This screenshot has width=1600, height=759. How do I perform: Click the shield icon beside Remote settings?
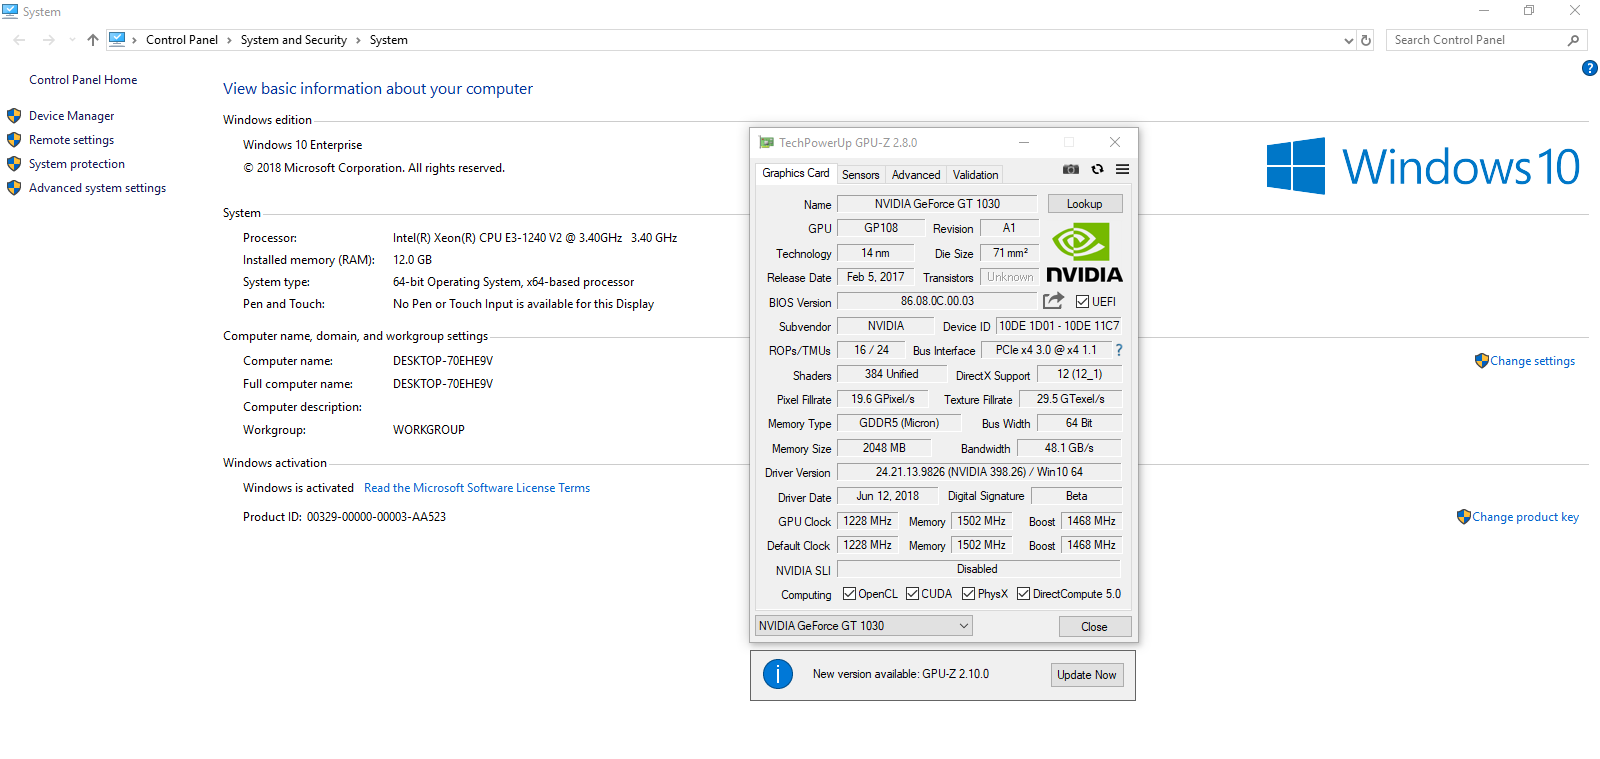[x=14, y=140]
